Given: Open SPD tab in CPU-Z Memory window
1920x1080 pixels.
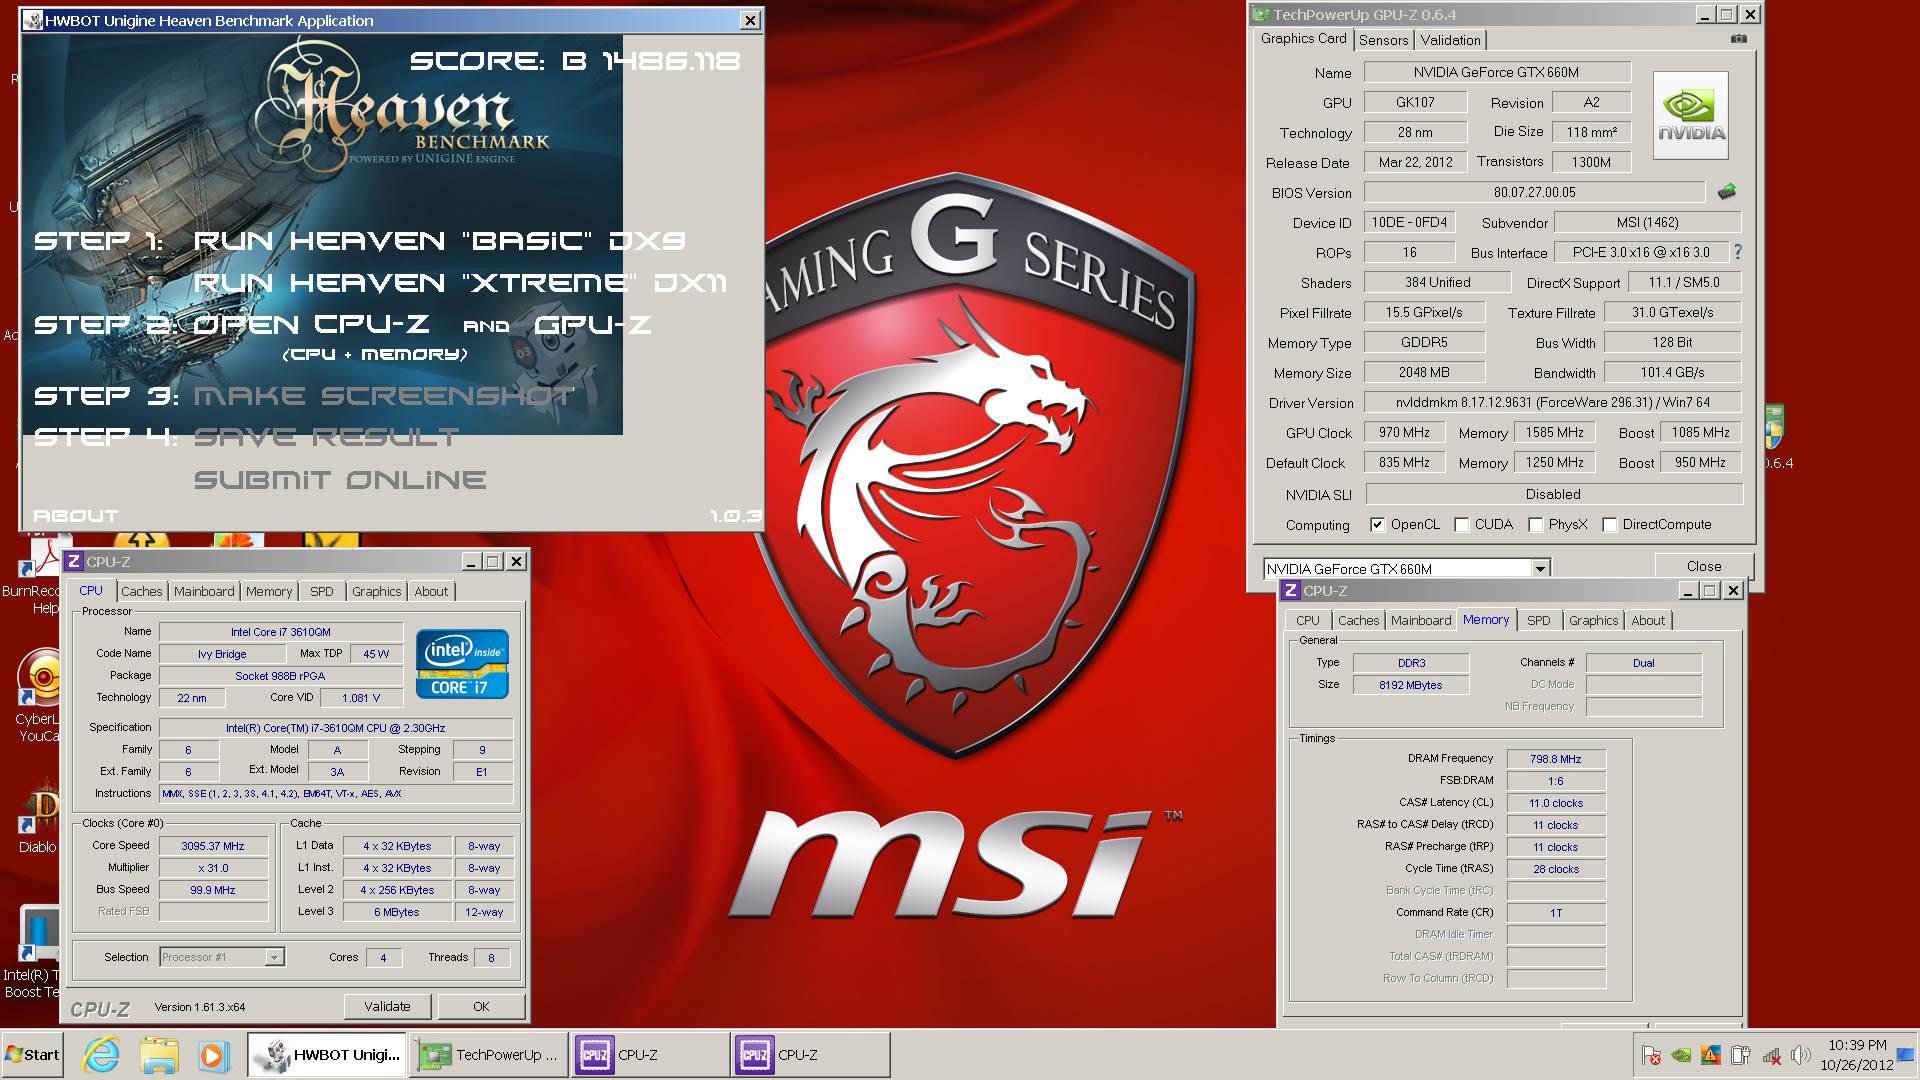Looking at the screenshot, I should click(x=1538, y=620).
